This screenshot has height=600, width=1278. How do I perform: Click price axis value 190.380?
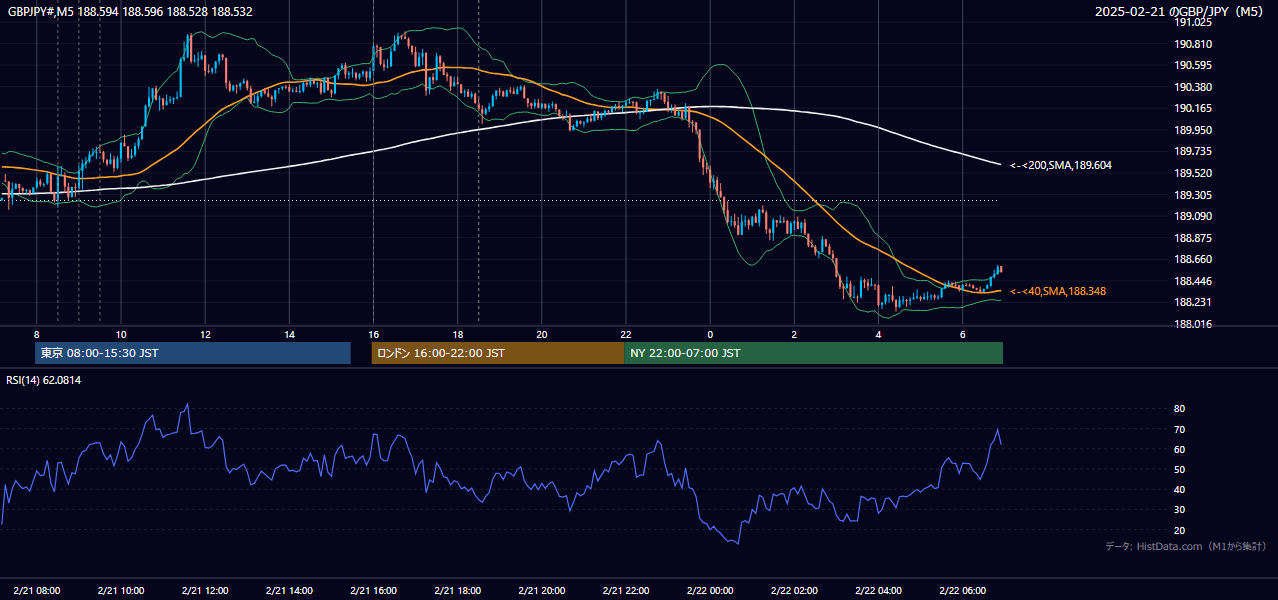pos(1193,87)
